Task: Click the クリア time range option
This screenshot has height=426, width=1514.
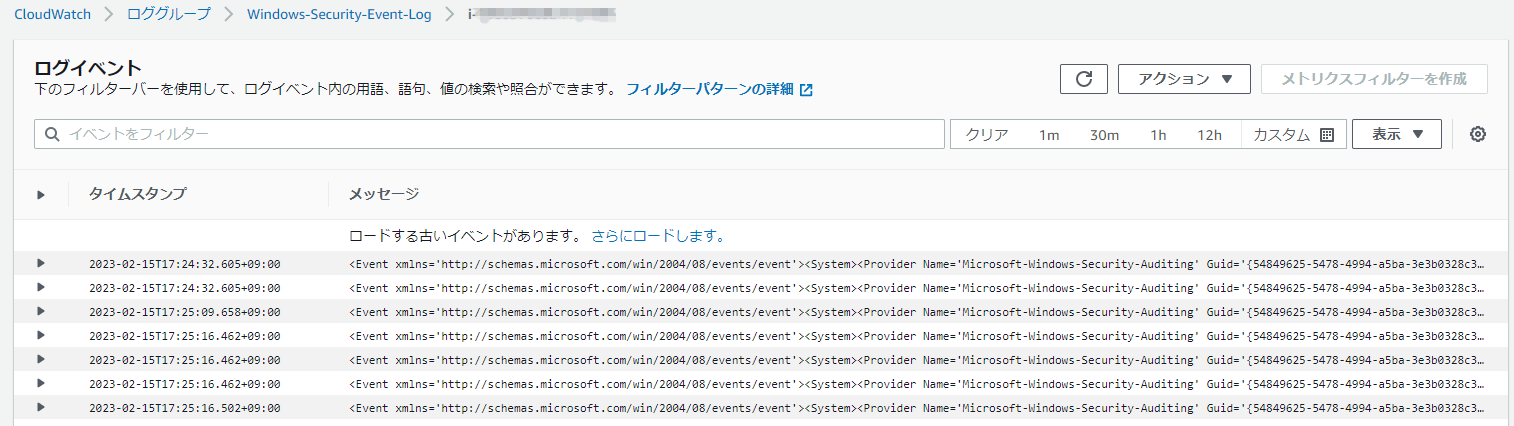Action: (x=987, y=135)
